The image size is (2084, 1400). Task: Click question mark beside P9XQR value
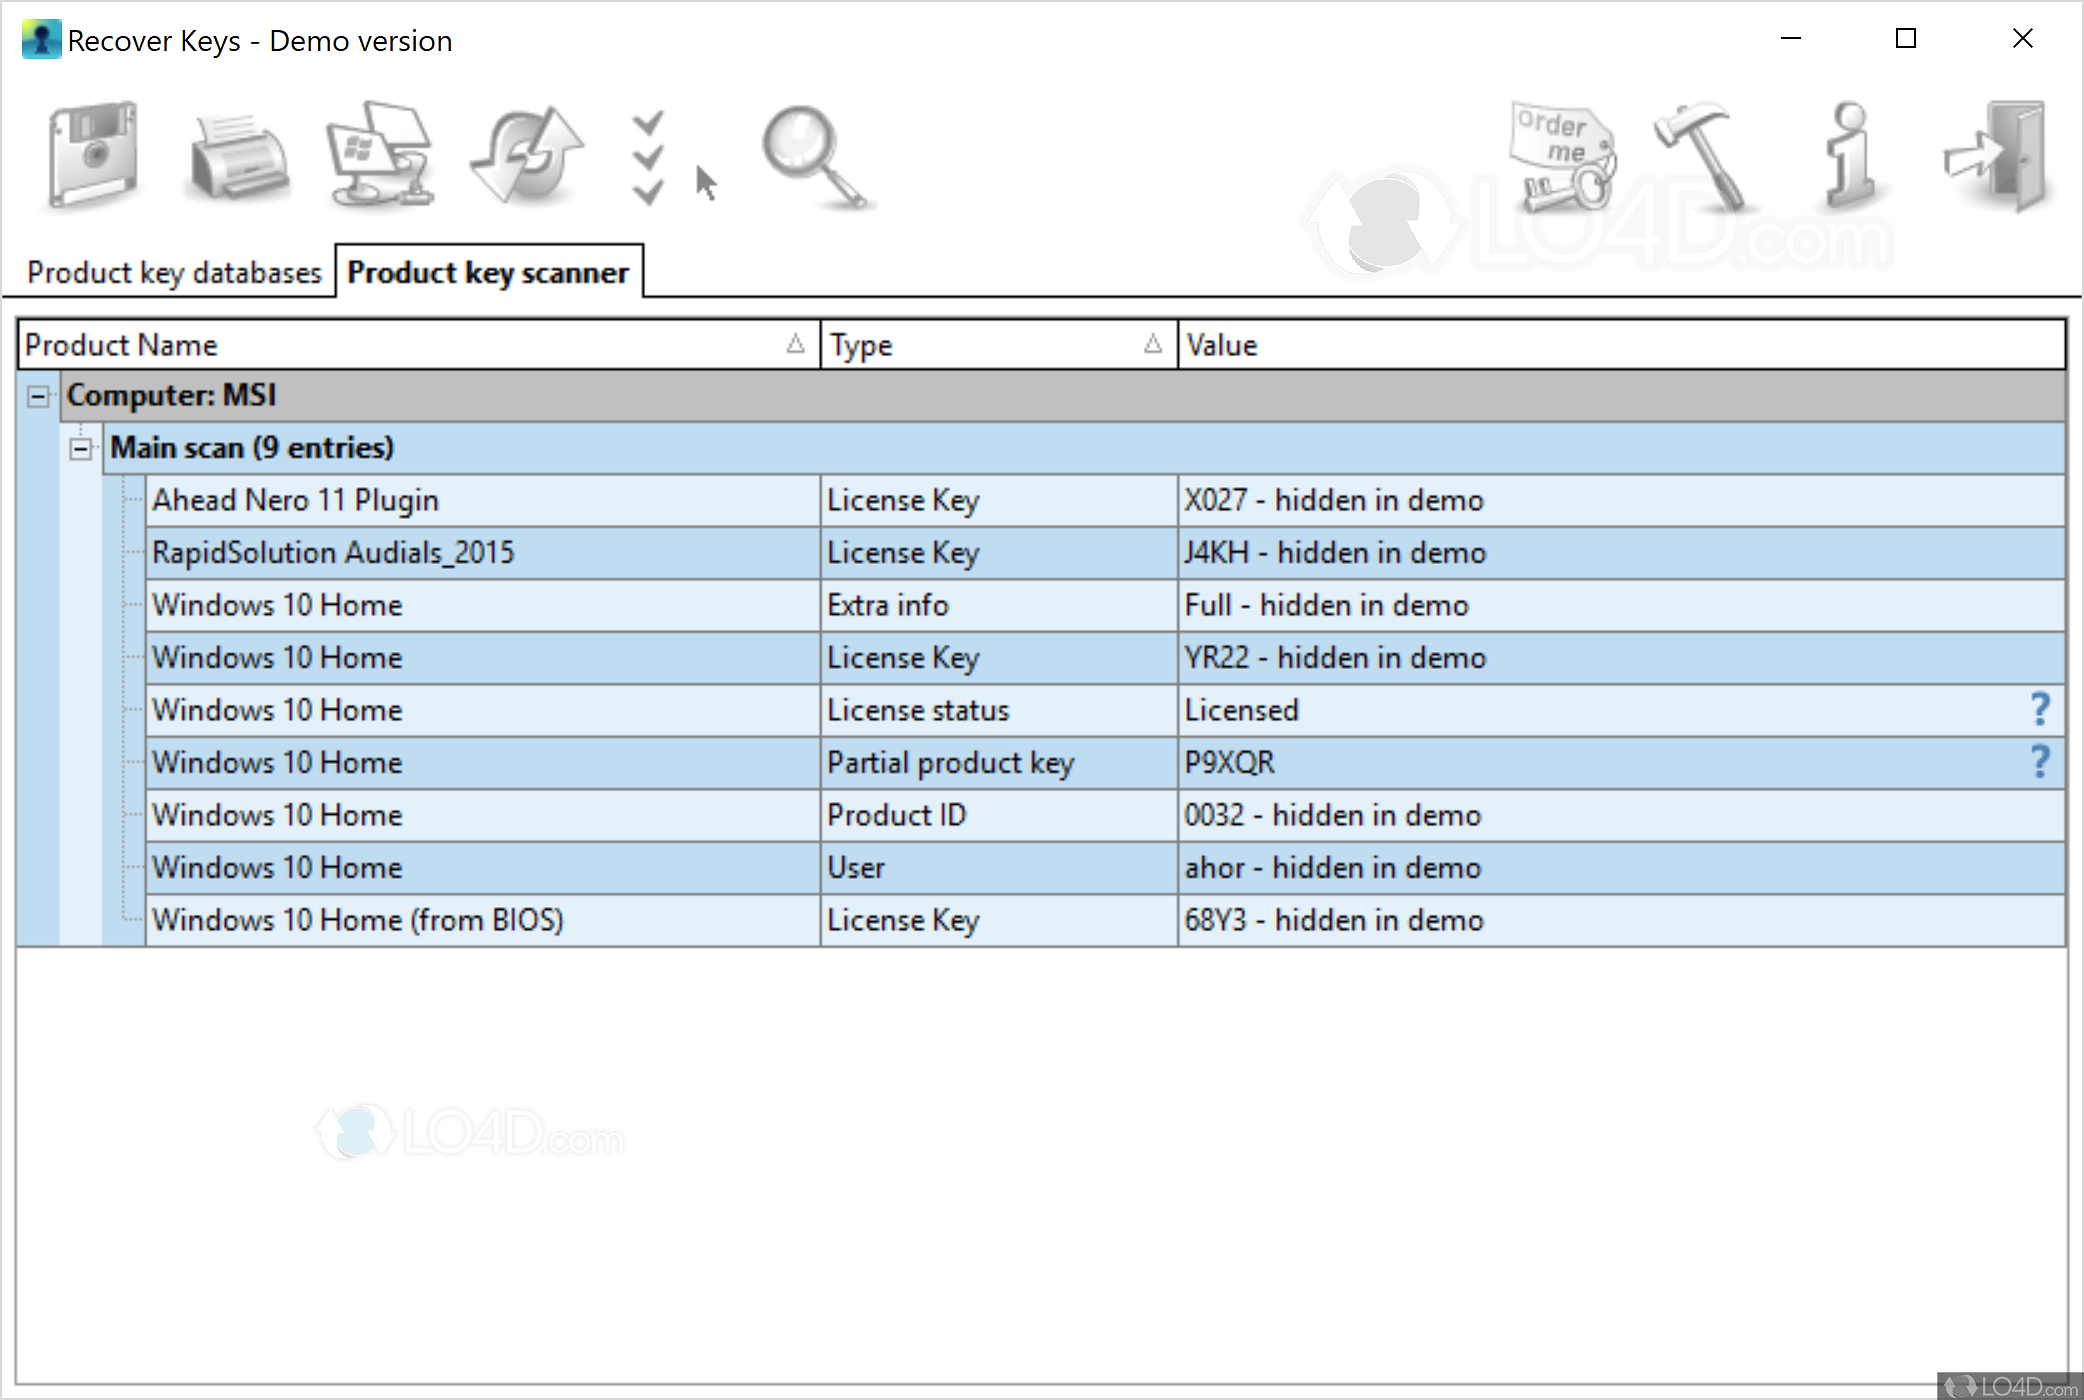click(x=2040, y=762)
